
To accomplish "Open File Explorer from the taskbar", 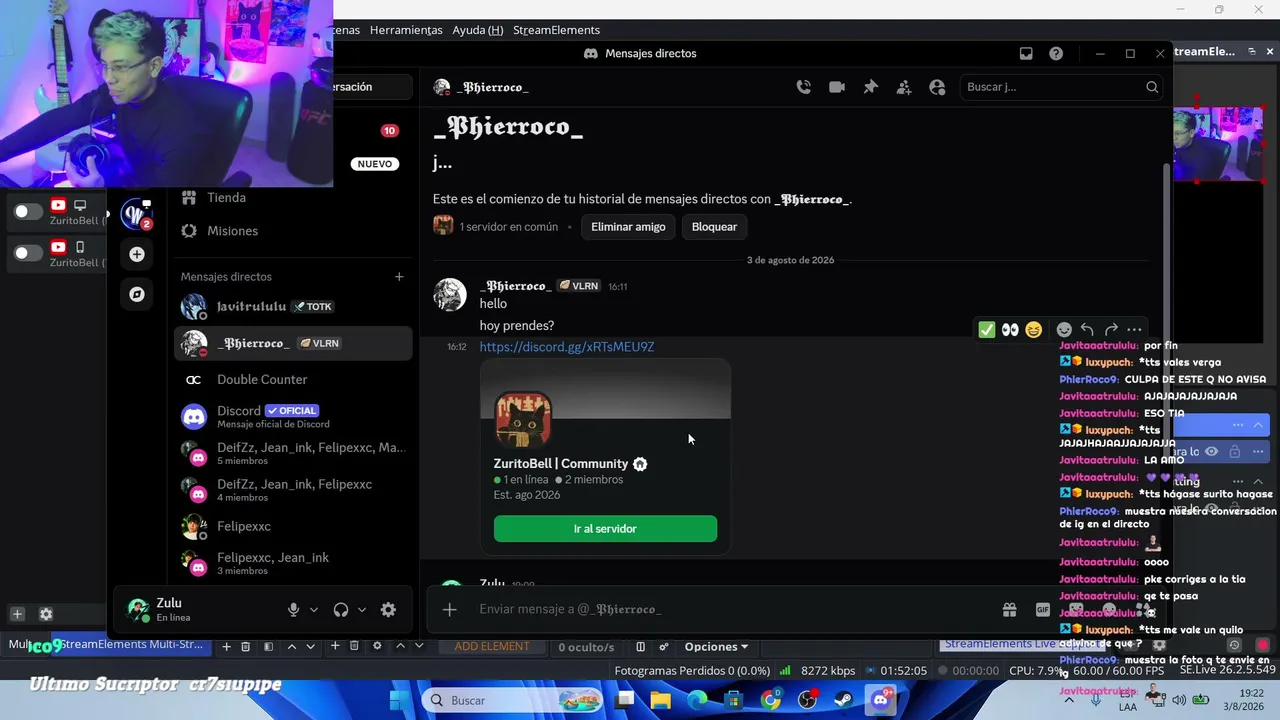I will [661, 700].
